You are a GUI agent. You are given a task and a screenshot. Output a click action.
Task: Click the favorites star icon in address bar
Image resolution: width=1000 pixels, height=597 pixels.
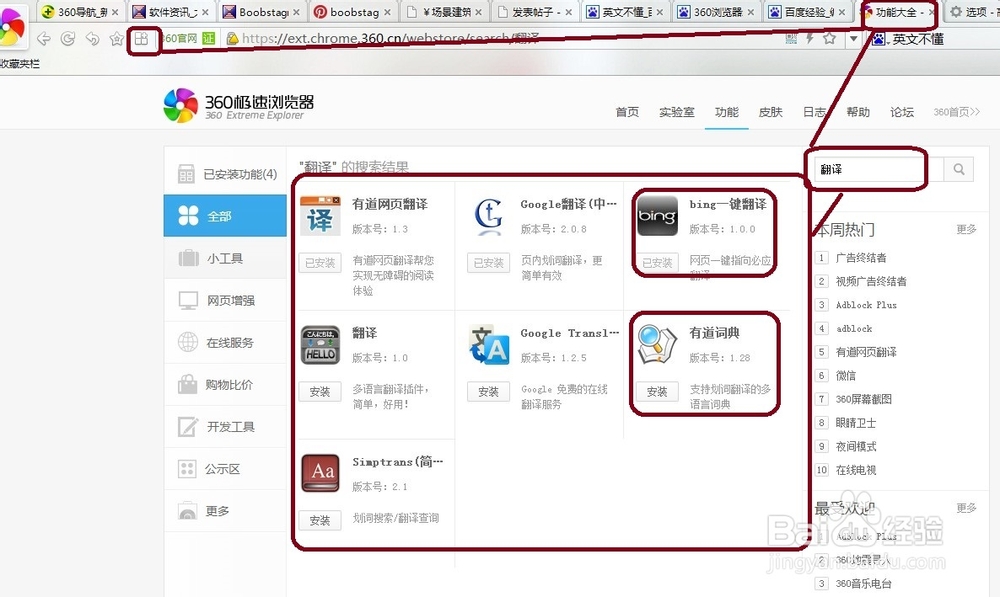click(828, 39)
